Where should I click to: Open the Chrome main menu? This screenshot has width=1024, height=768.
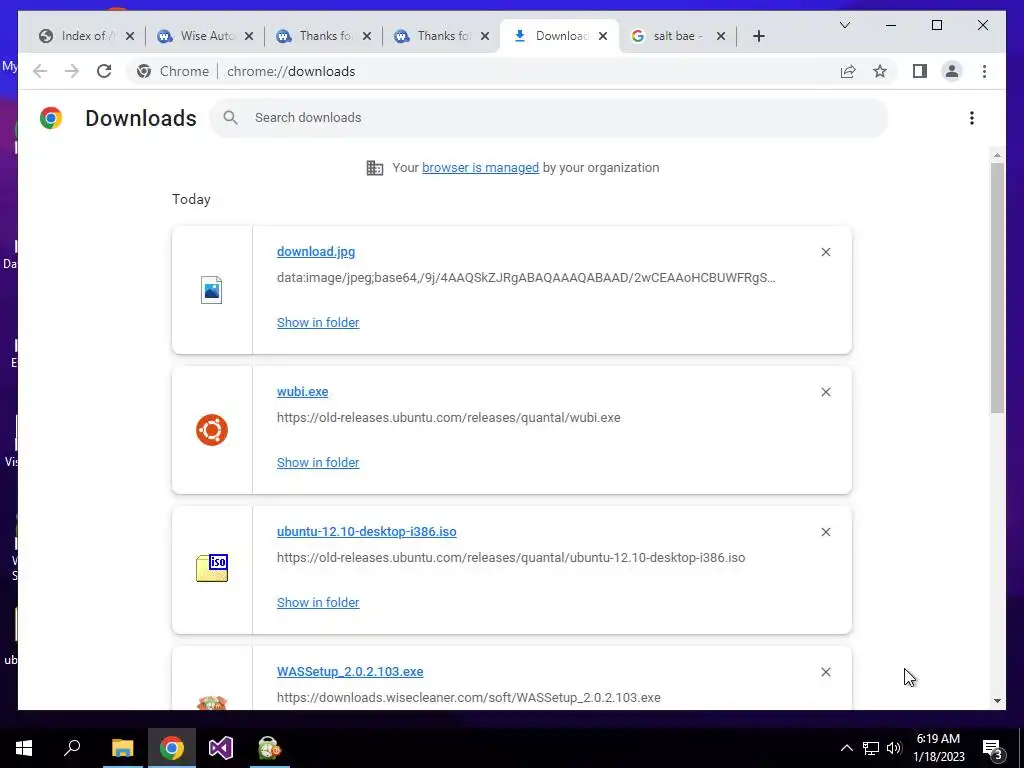985,71
